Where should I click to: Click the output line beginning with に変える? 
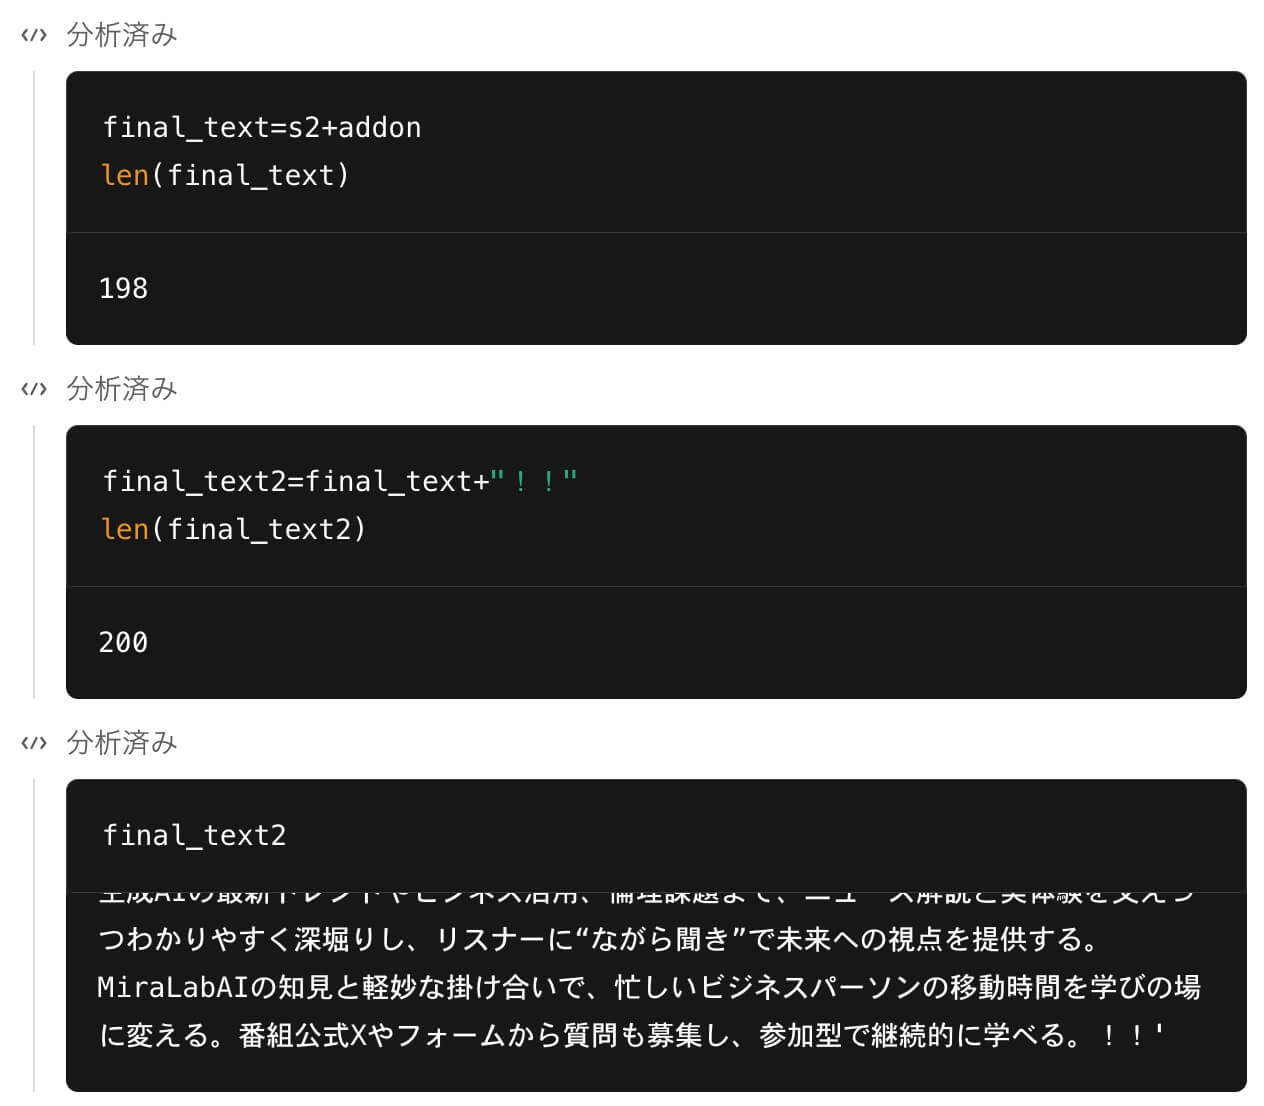pyautogui.click(x=632, y=1036)
